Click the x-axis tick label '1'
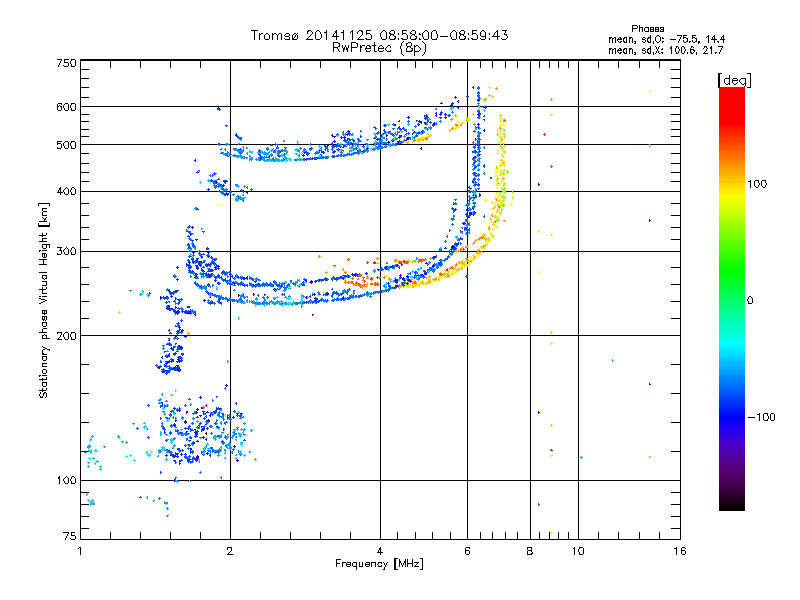This screenshot has width=800, height=600. (x=80, y=551)
